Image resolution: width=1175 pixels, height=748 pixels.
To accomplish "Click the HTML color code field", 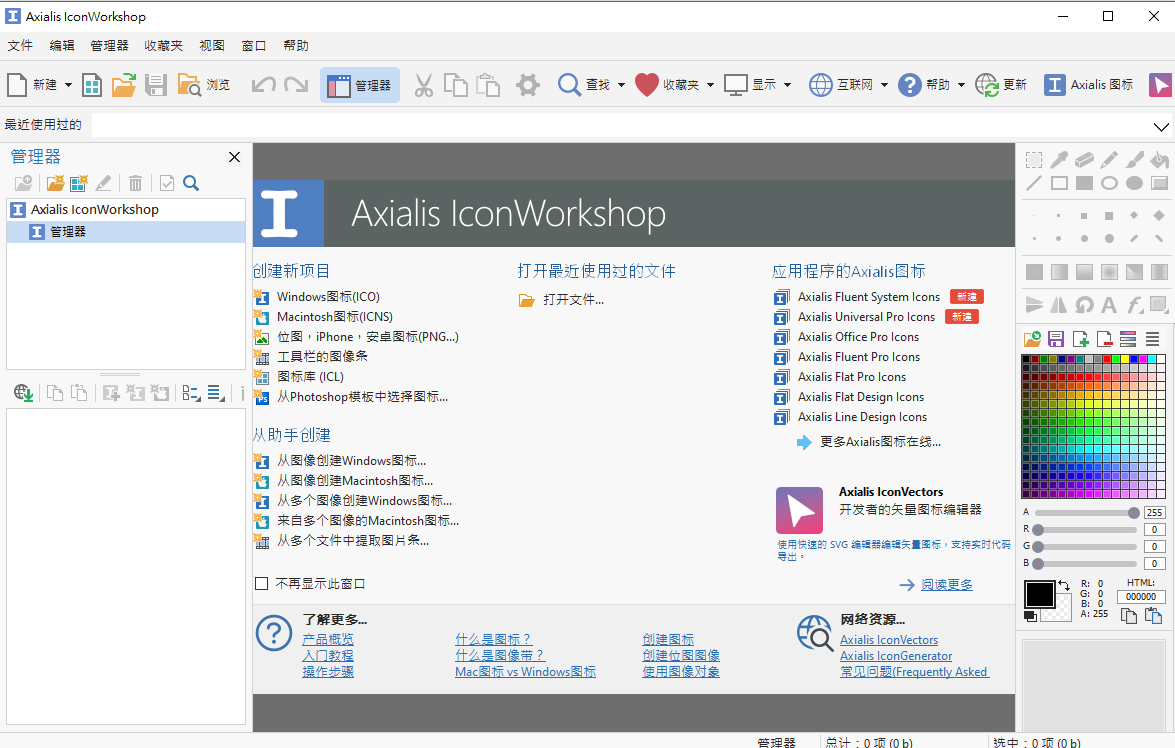I will [1141, 597].
